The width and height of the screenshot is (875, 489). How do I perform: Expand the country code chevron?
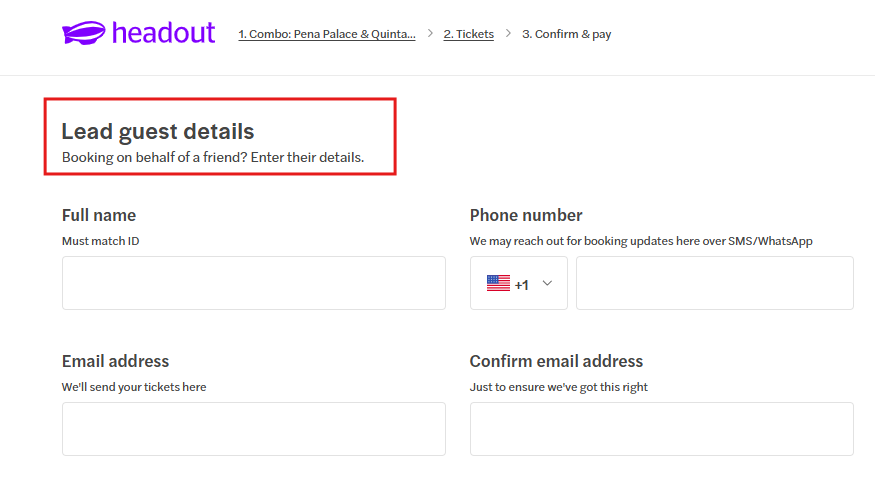(547, 283)
